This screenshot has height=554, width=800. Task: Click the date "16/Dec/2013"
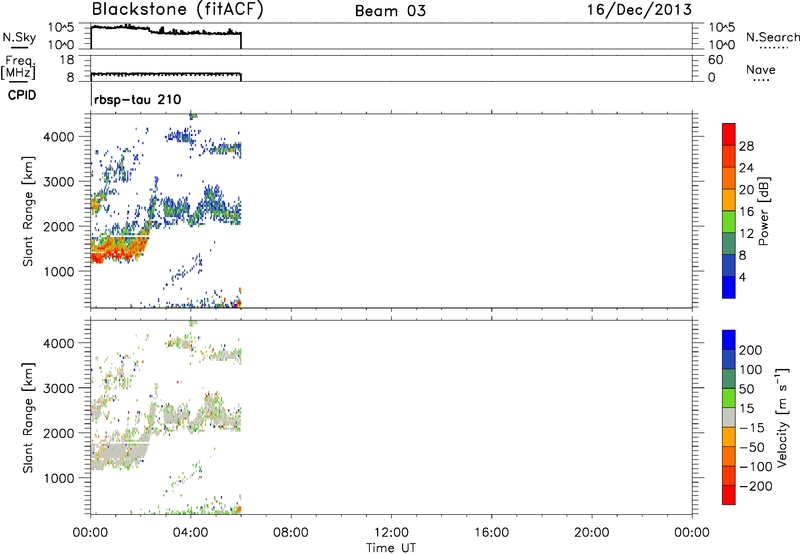[x=639, y=10]
